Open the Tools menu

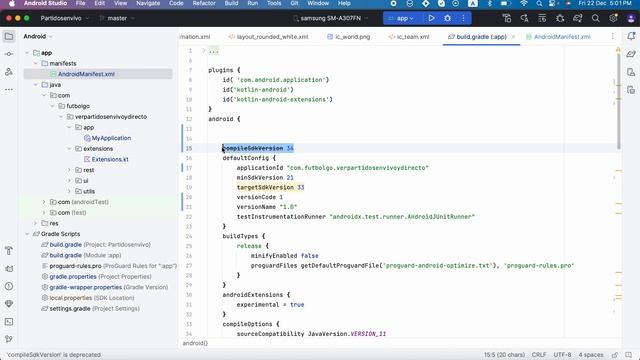click(x=274, y=3)
